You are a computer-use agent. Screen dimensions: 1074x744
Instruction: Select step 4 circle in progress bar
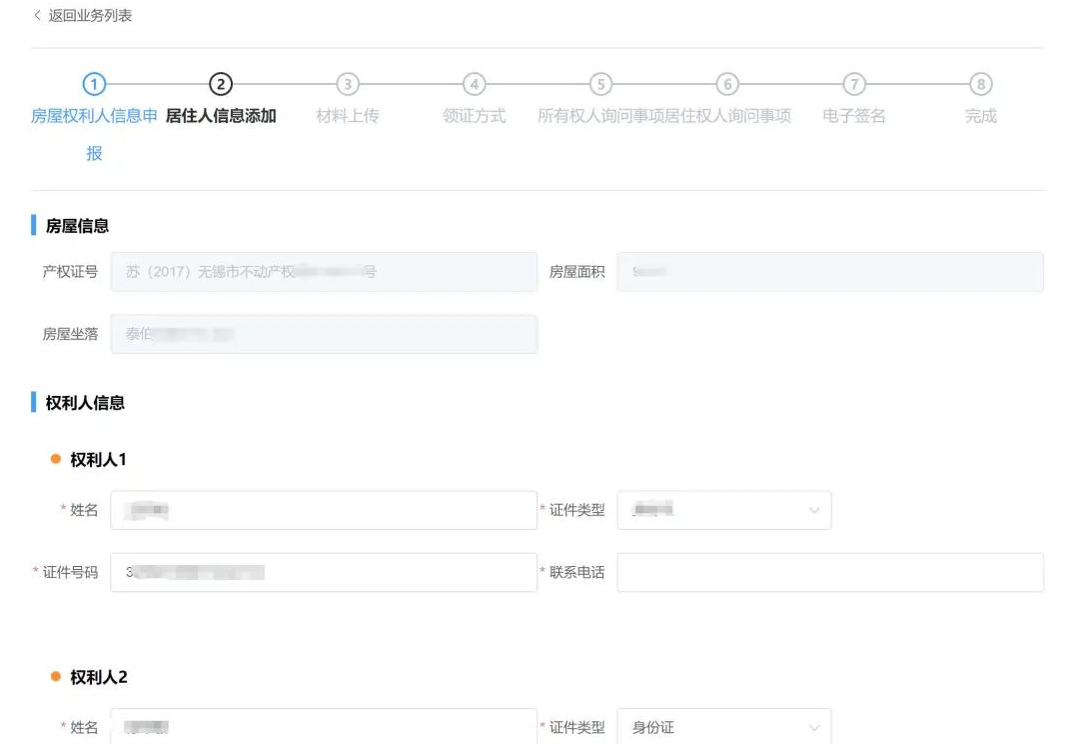pos(474,85)
